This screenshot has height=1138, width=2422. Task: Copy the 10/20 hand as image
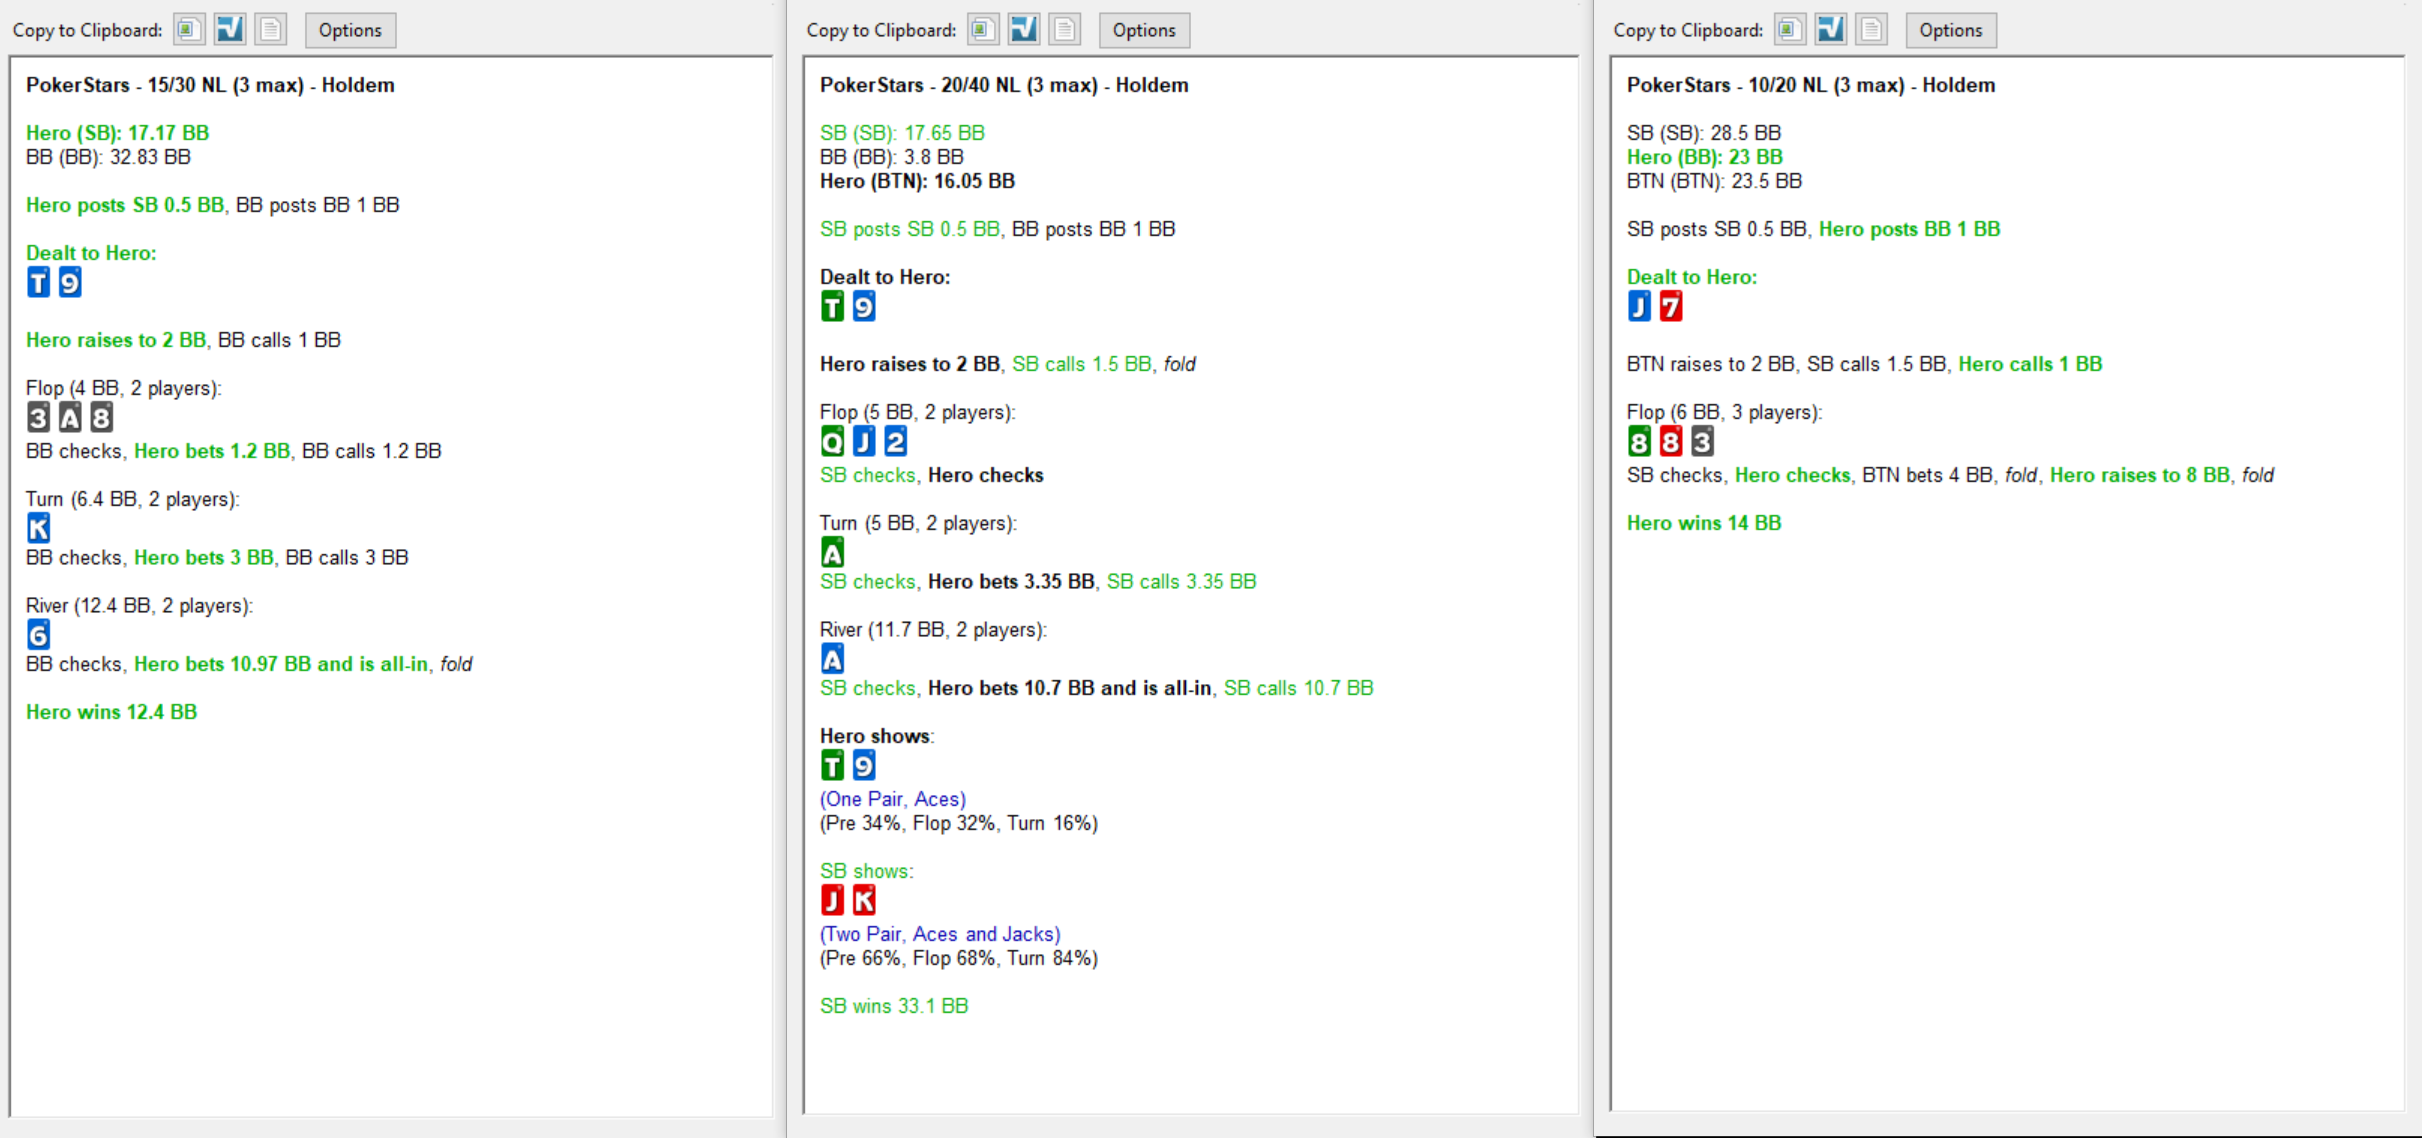pyautogui.click(x=1790, y=30)
